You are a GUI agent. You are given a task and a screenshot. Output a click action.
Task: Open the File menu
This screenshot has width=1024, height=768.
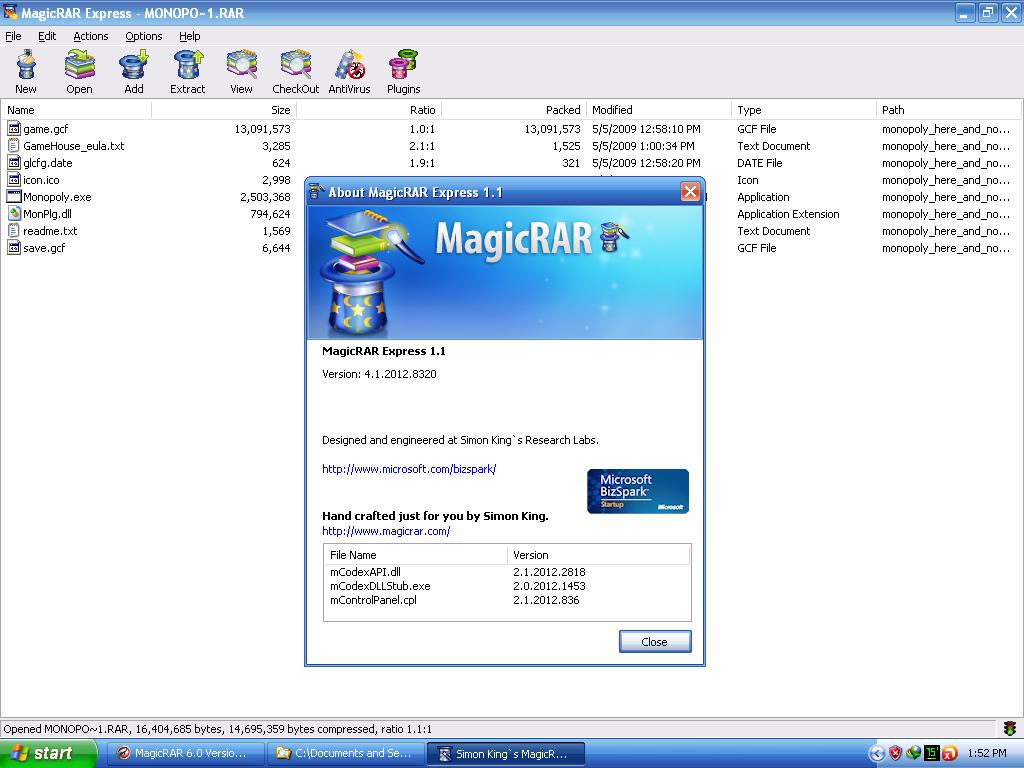(13, 36)
